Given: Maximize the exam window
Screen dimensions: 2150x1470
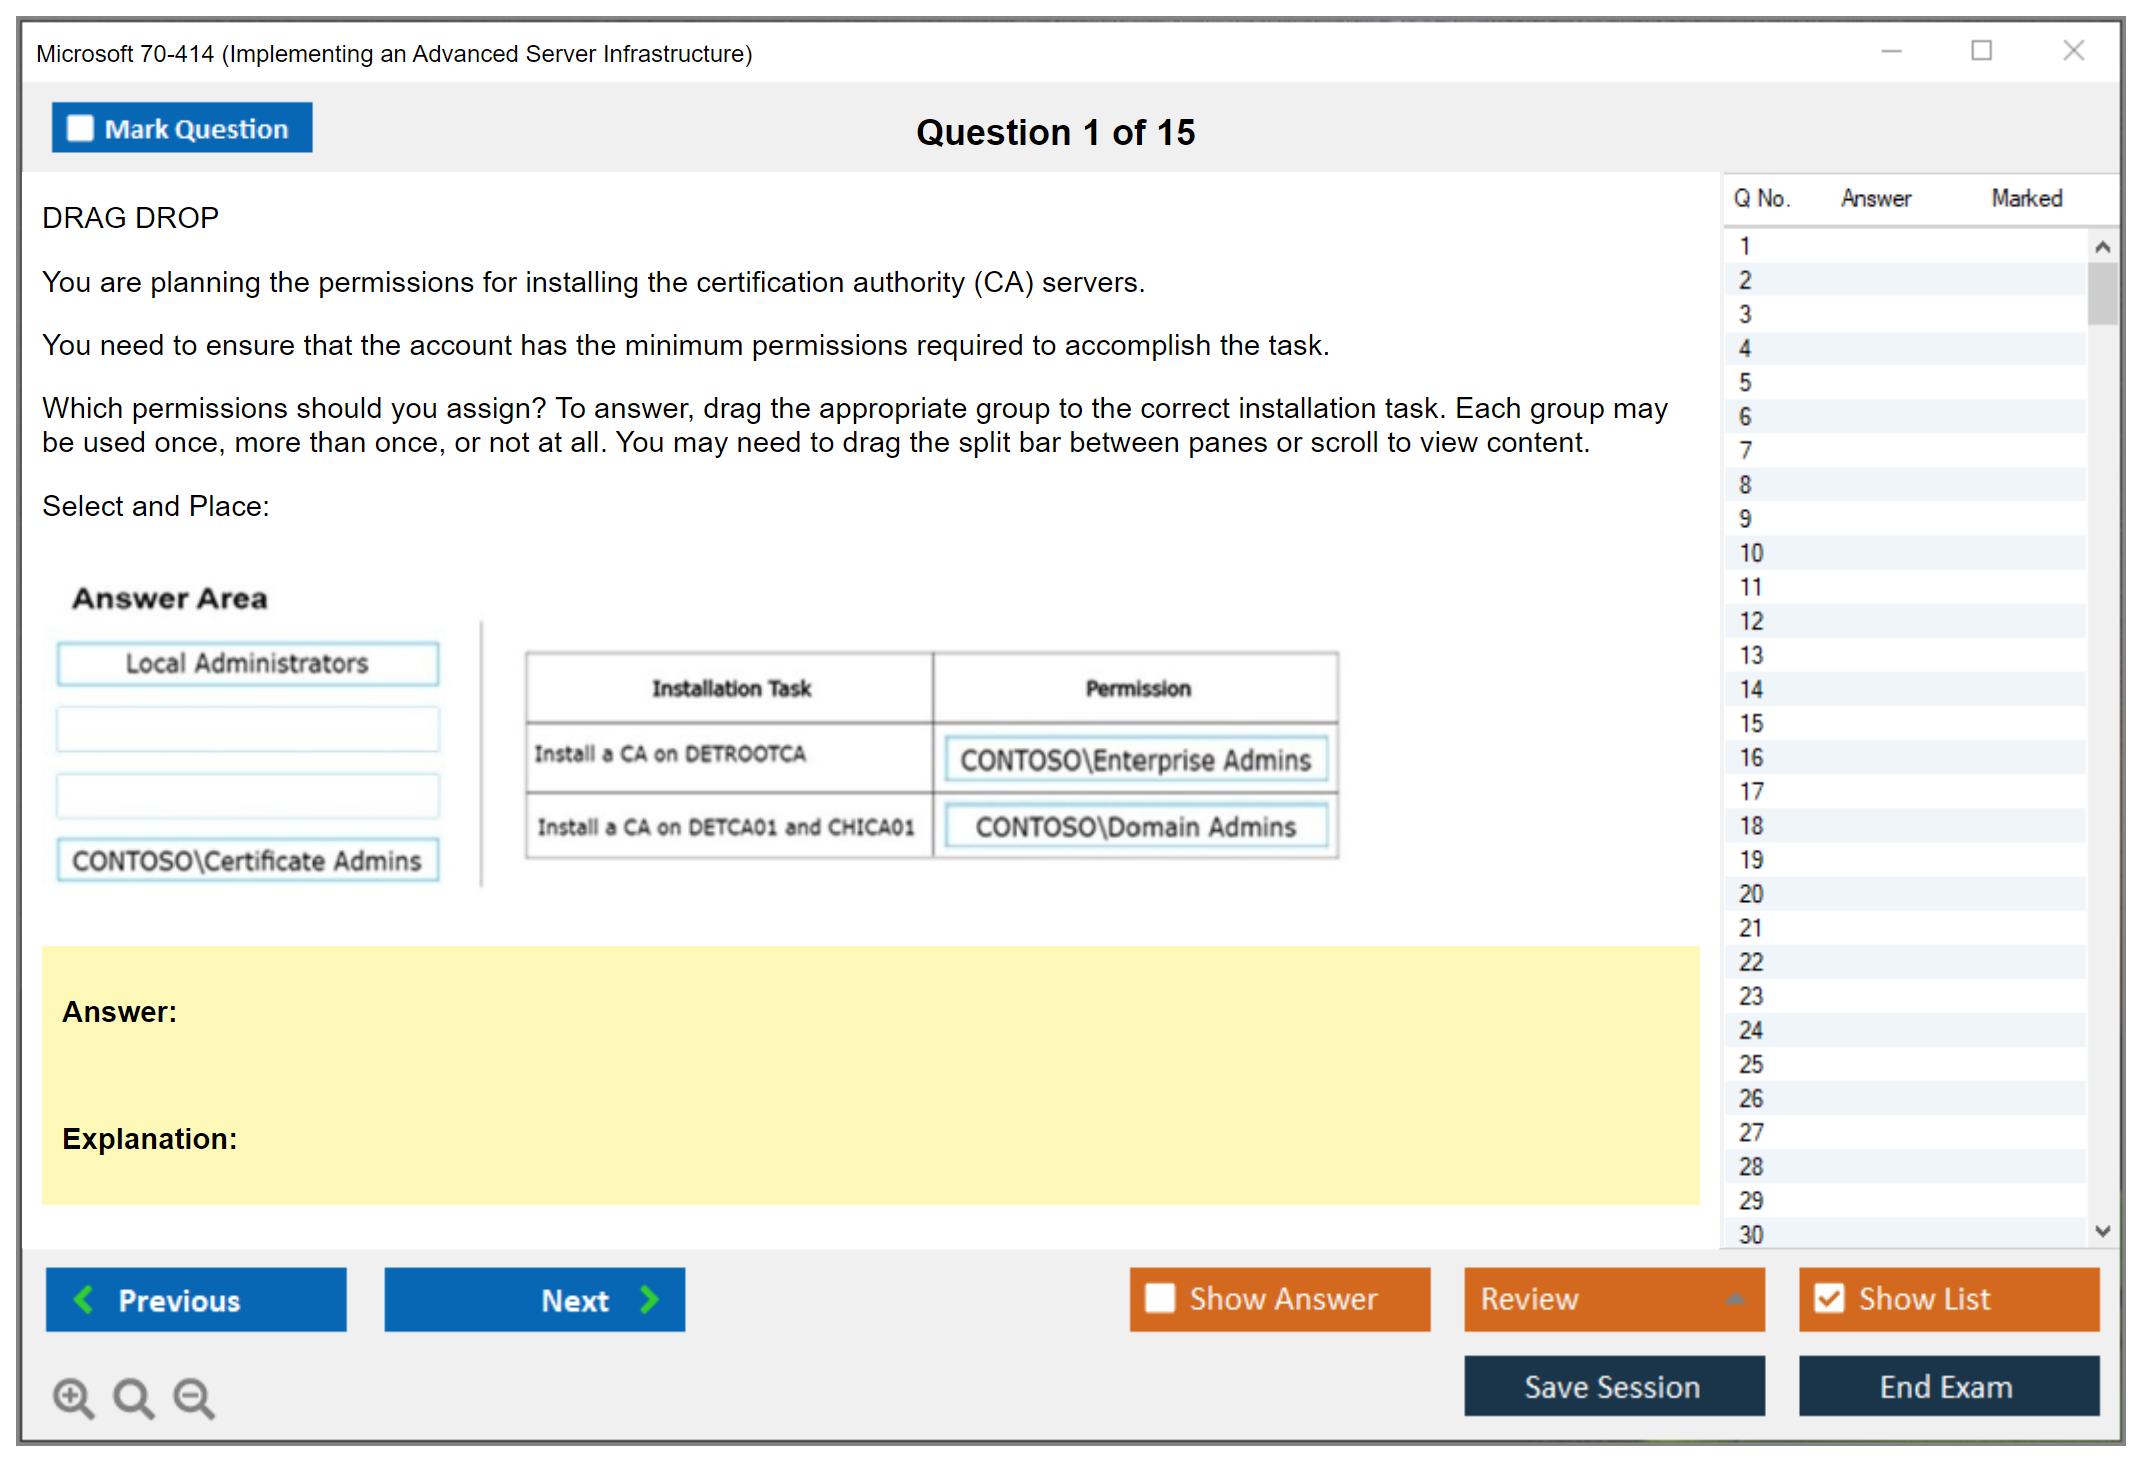Looking at the screenshot, I should point(1981,51).
